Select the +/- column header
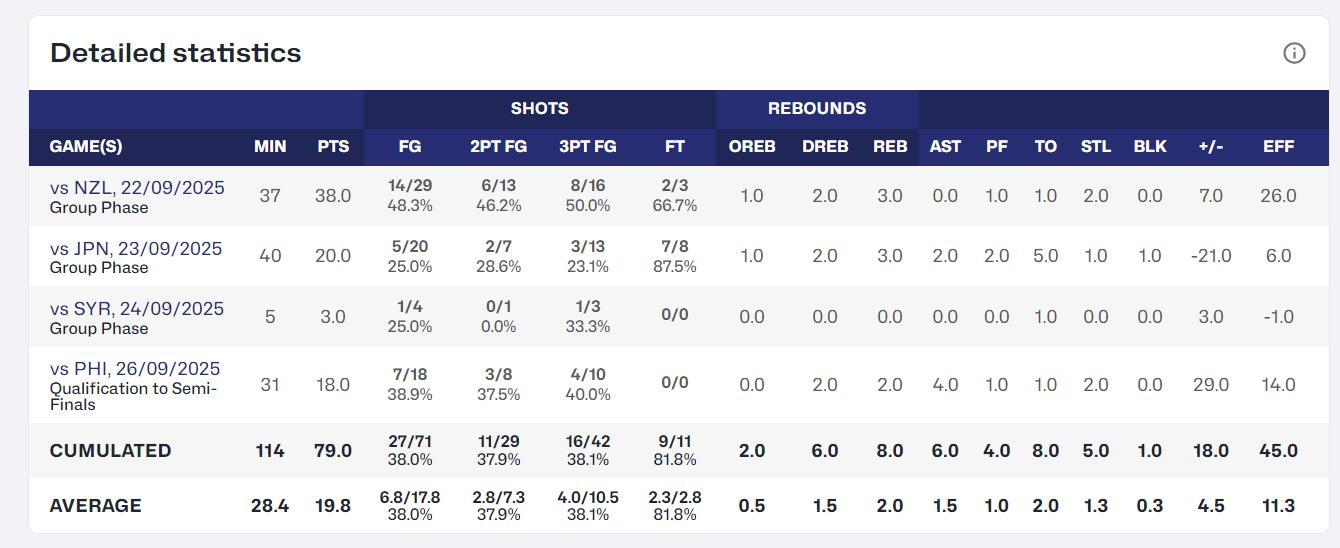Viewport: 1340px width, 548px height. pos(1211,146)
